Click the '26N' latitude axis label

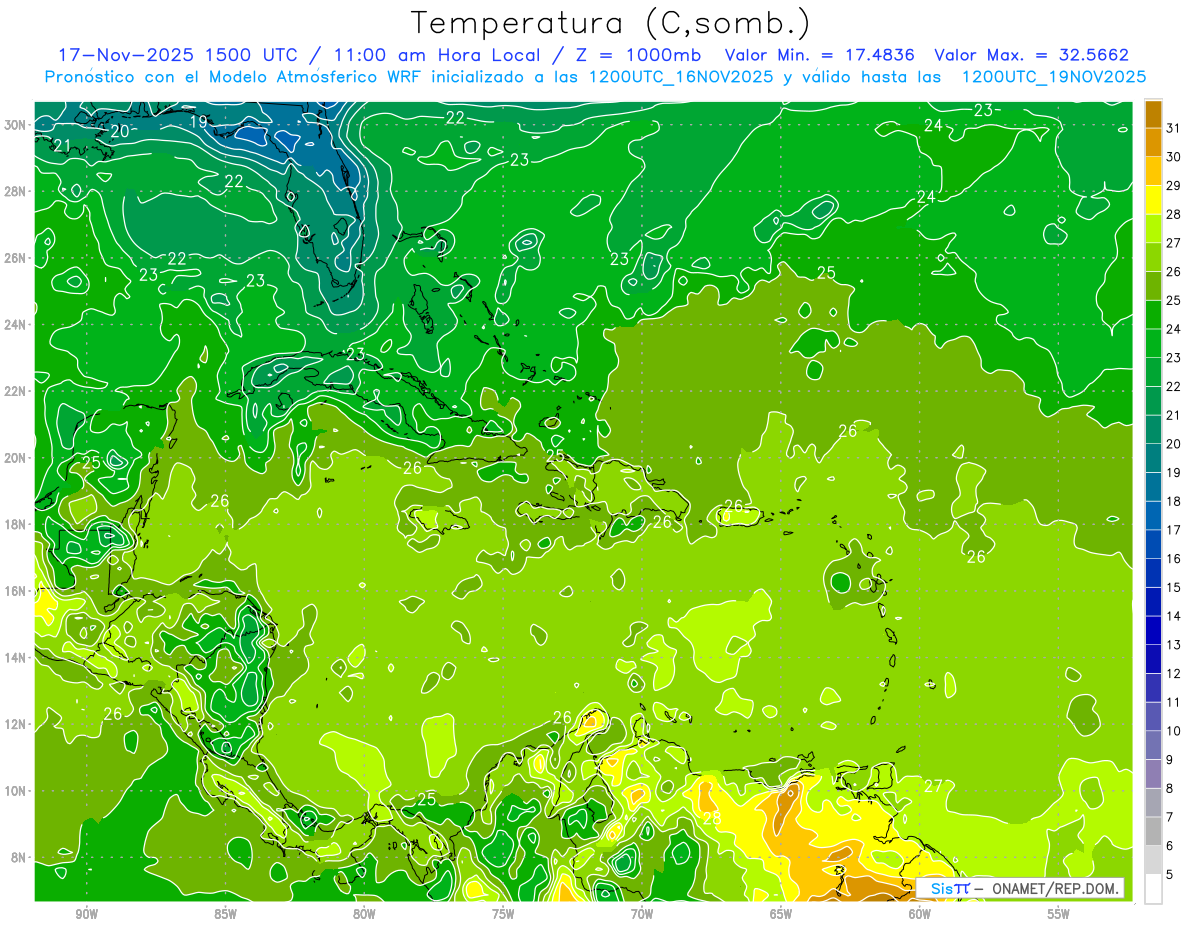pyautogui.click(x=15, y=258)
